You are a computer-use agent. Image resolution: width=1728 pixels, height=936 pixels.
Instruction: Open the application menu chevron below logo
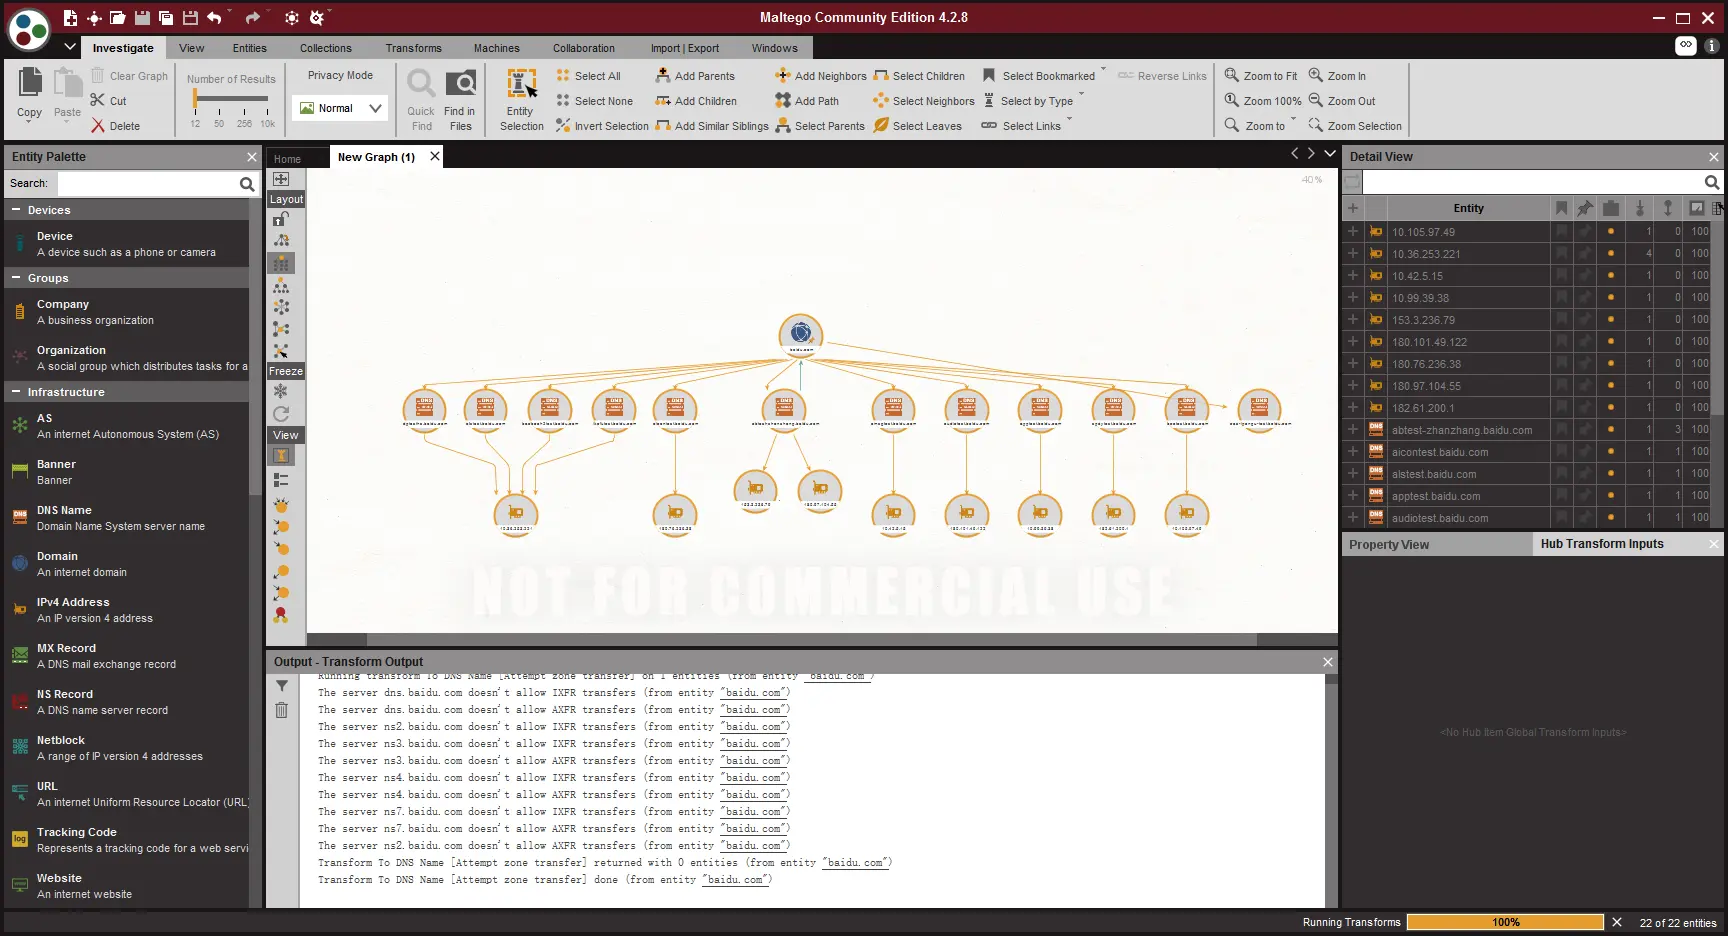70,46
